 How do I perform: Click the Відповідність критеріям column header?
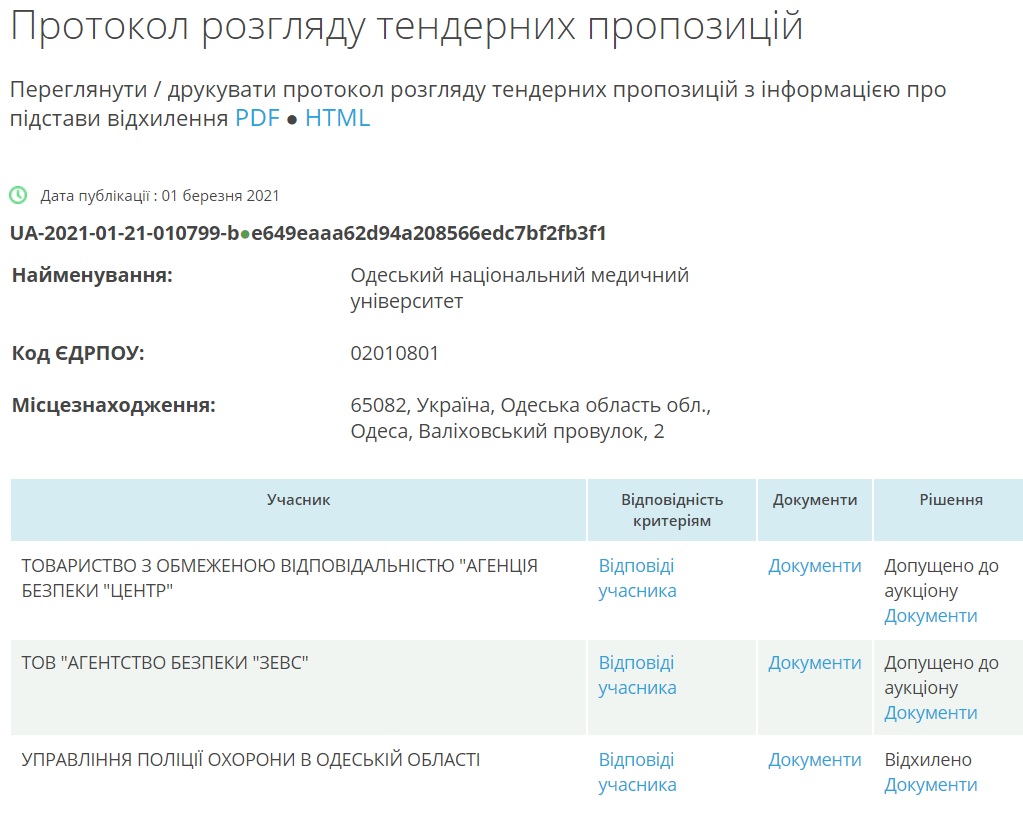(671, 510)
